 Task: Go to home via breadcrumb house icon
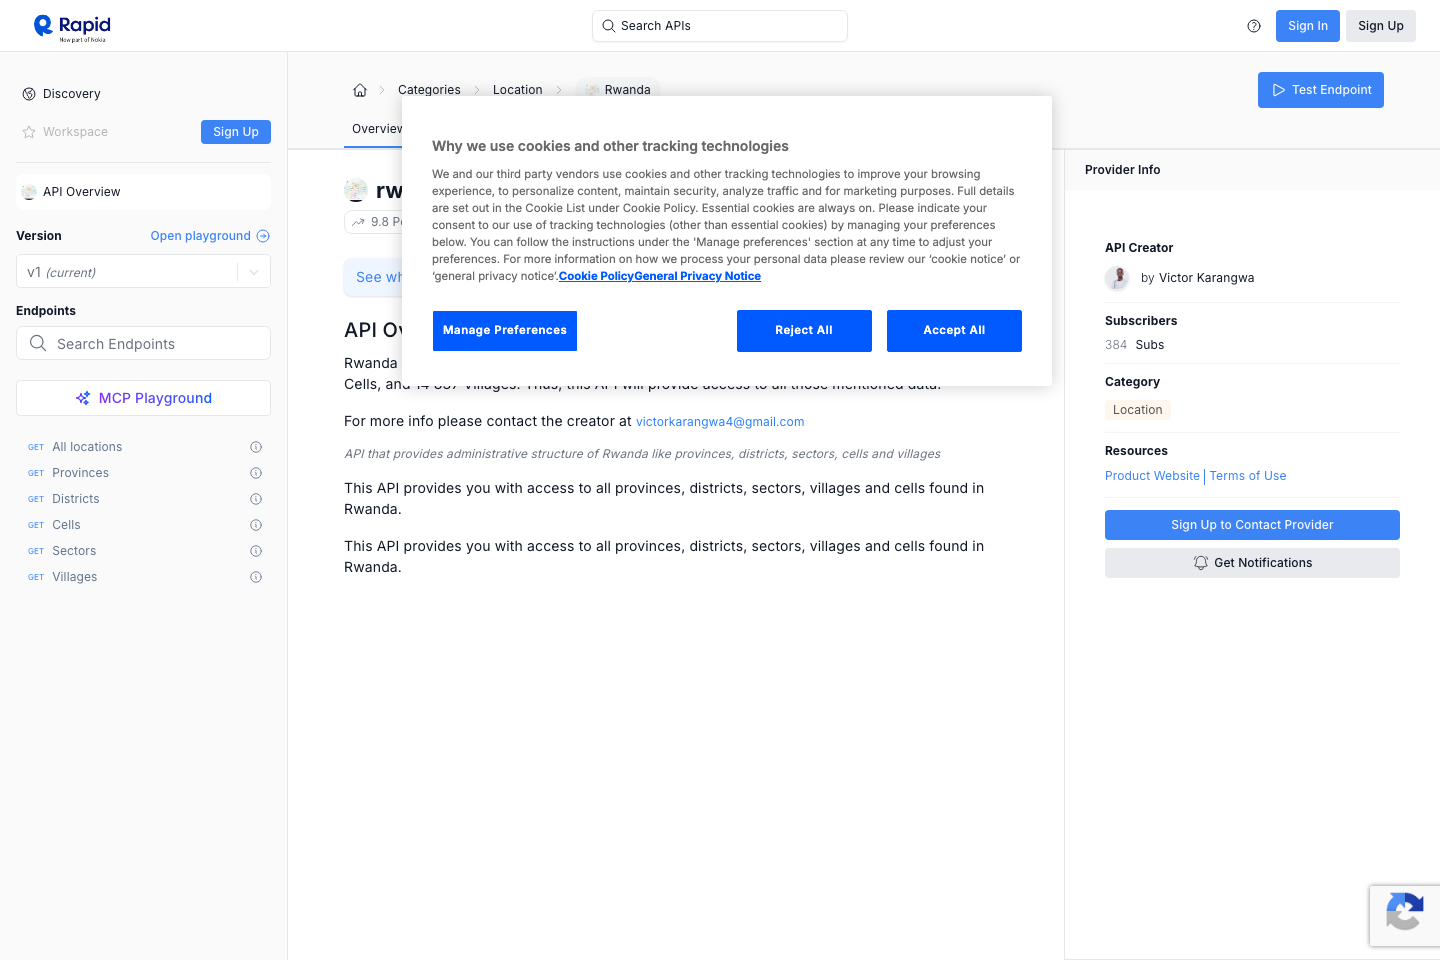[x=360, y=90]
